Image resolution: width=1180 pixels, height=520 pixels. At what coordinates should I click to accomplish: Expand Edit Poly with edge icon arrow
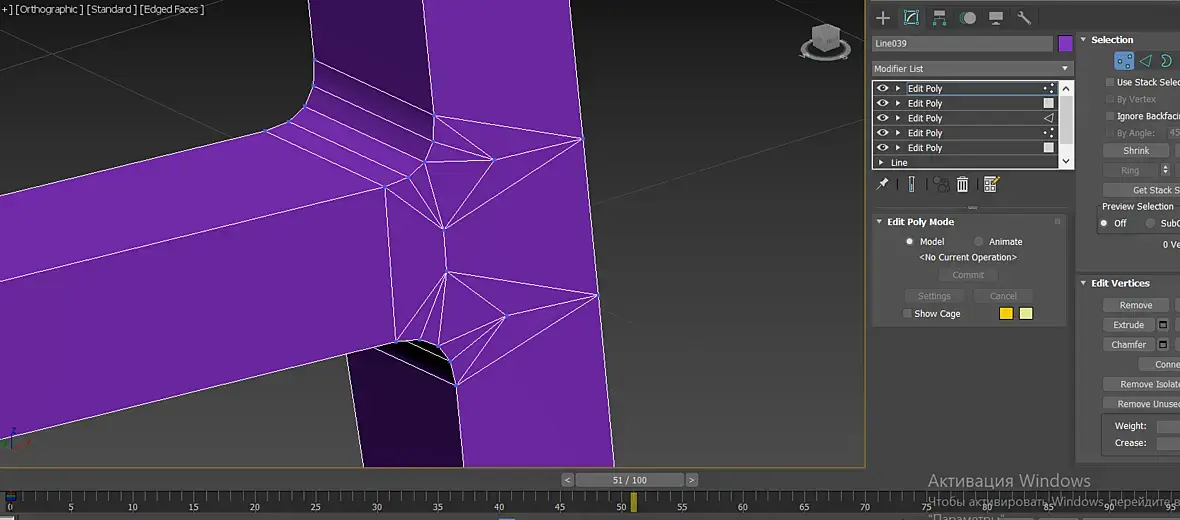tap(898, 118)
